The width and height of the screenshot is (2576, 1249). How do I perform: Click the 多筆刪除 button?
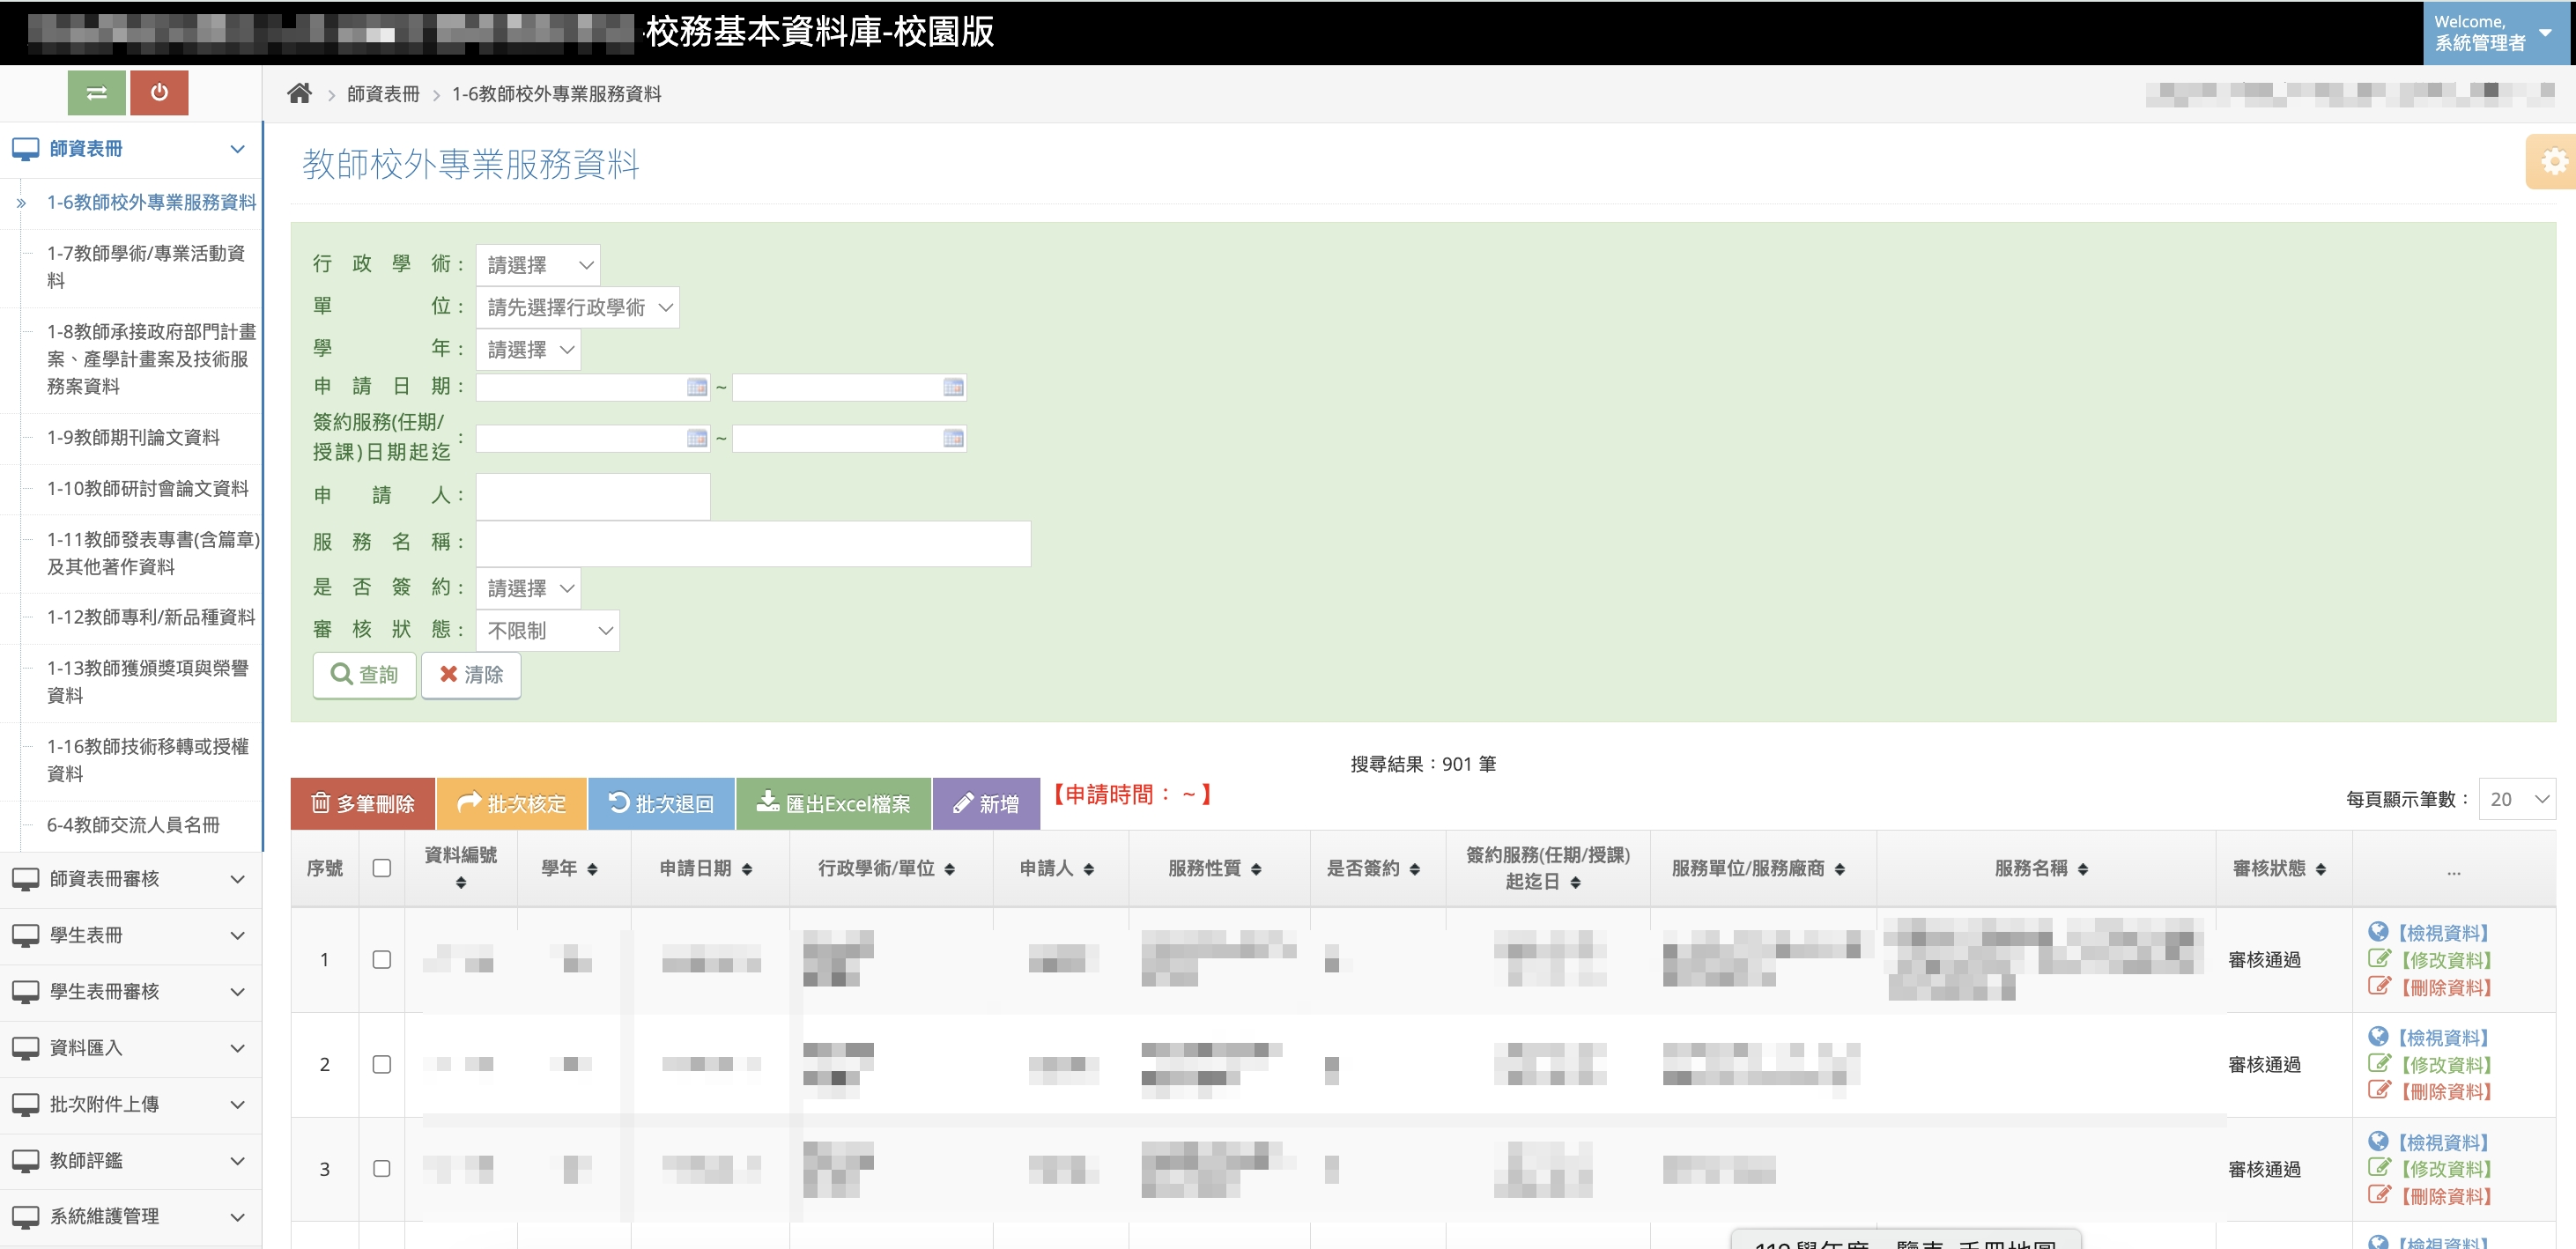pos(362,805)
